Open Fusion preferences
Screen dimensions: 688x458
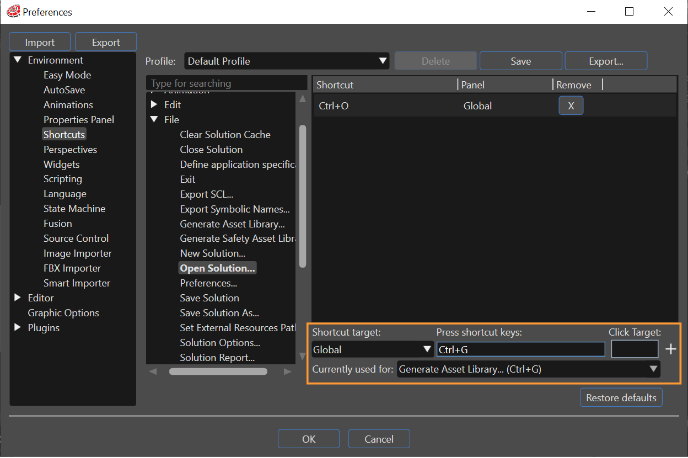57,224
